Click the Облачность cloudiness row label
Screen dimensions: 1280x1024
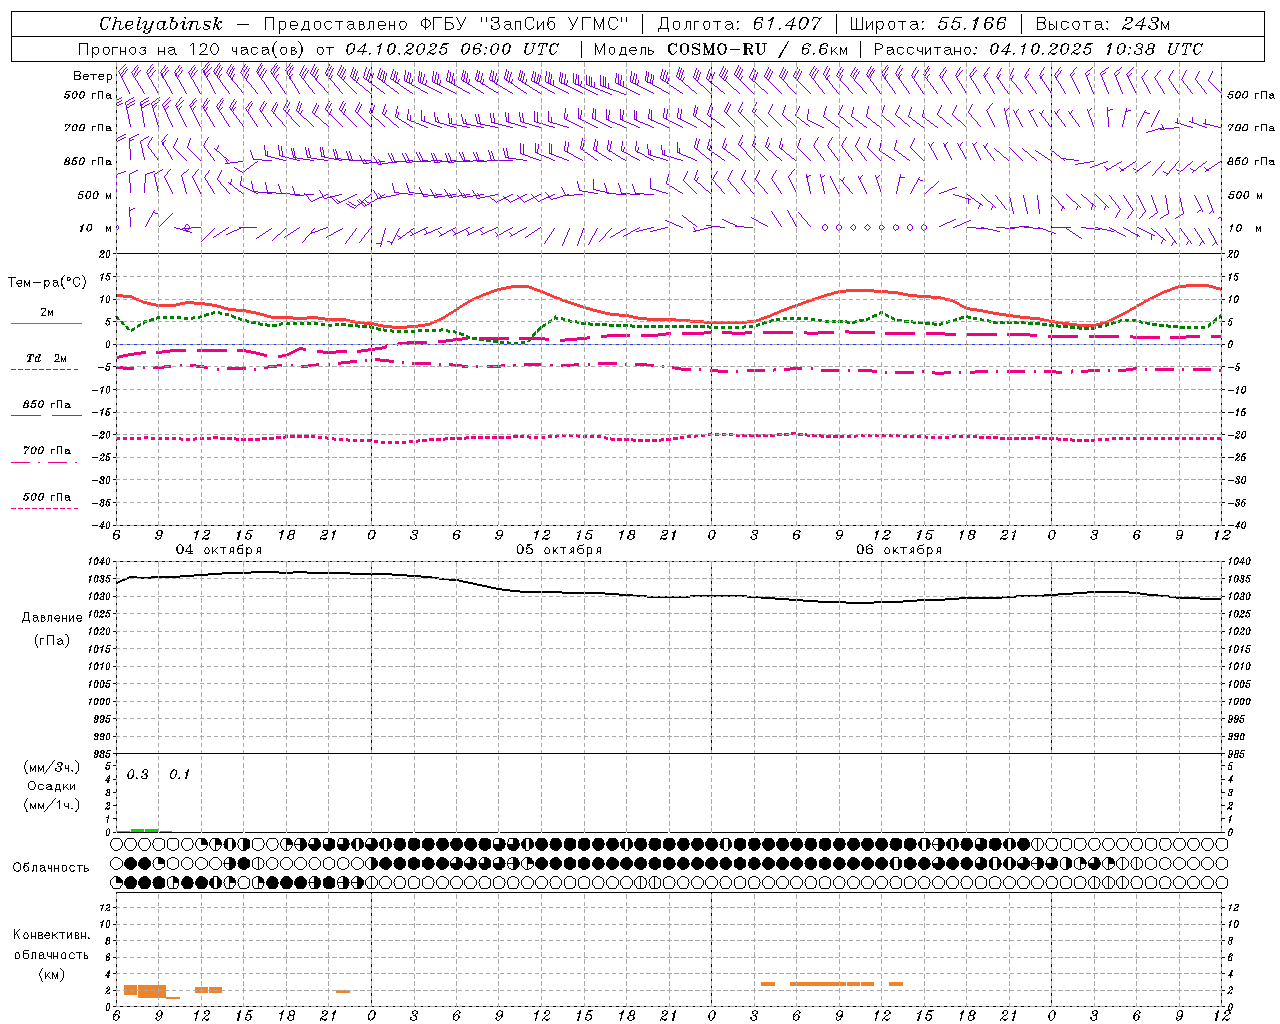51,867
